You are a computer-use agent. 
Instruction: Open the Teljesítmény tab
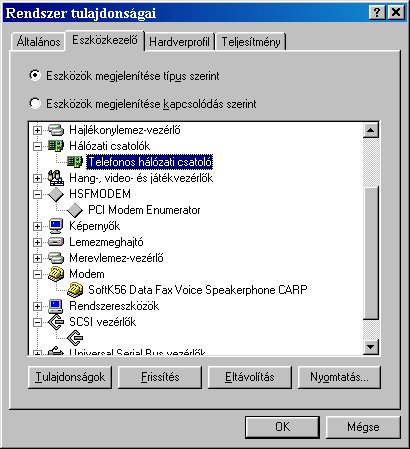(x=251, y=42)
